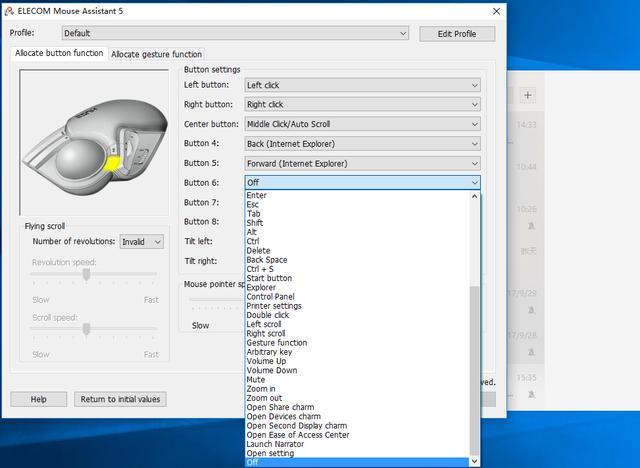Close the Mouse Assistant window
640x468 pixels.
pyautogui.click(x=497, y=11)
